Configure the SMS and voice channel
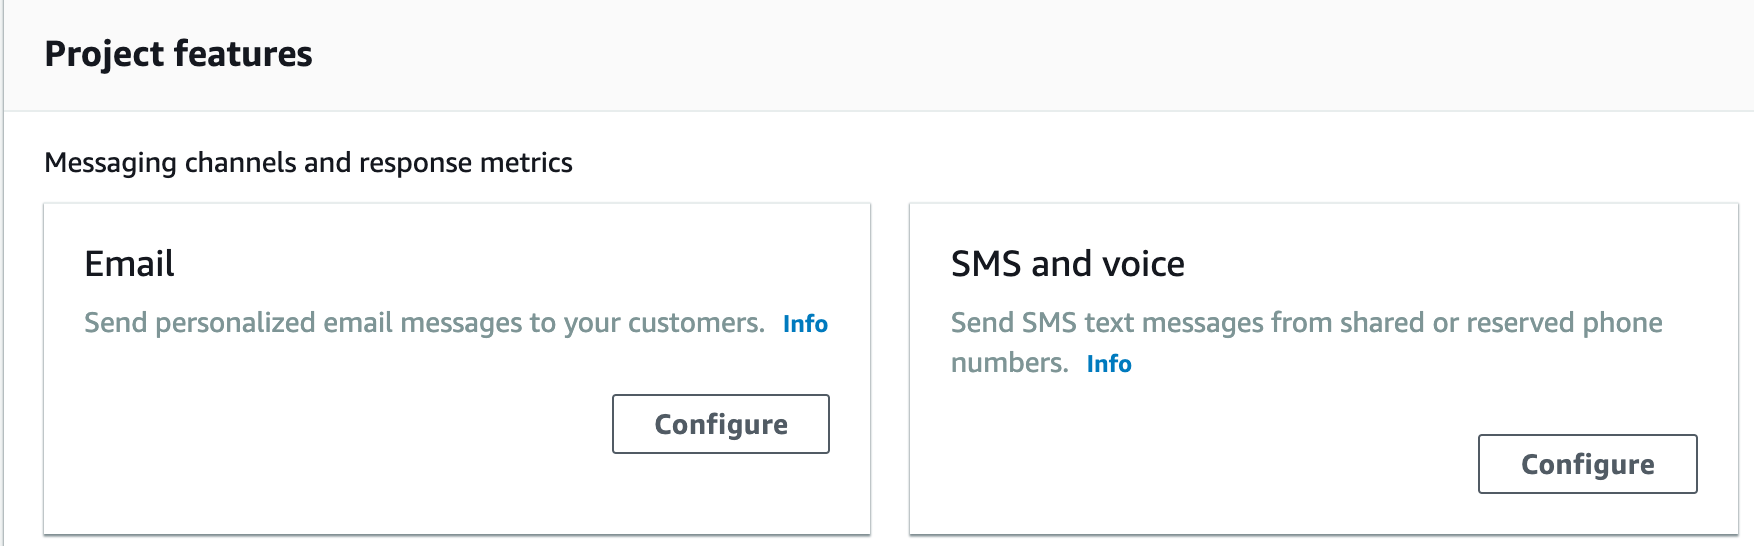The image size is (1754, 546). click(x=1587, y=464)
